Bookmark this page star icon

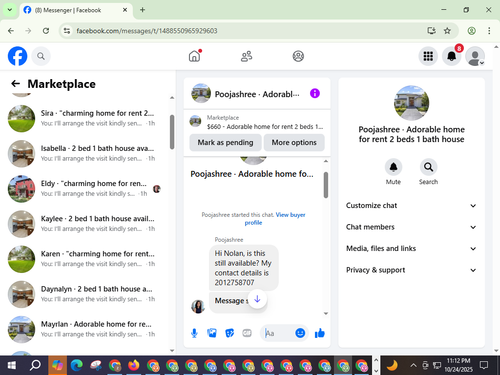pos(447,31)
